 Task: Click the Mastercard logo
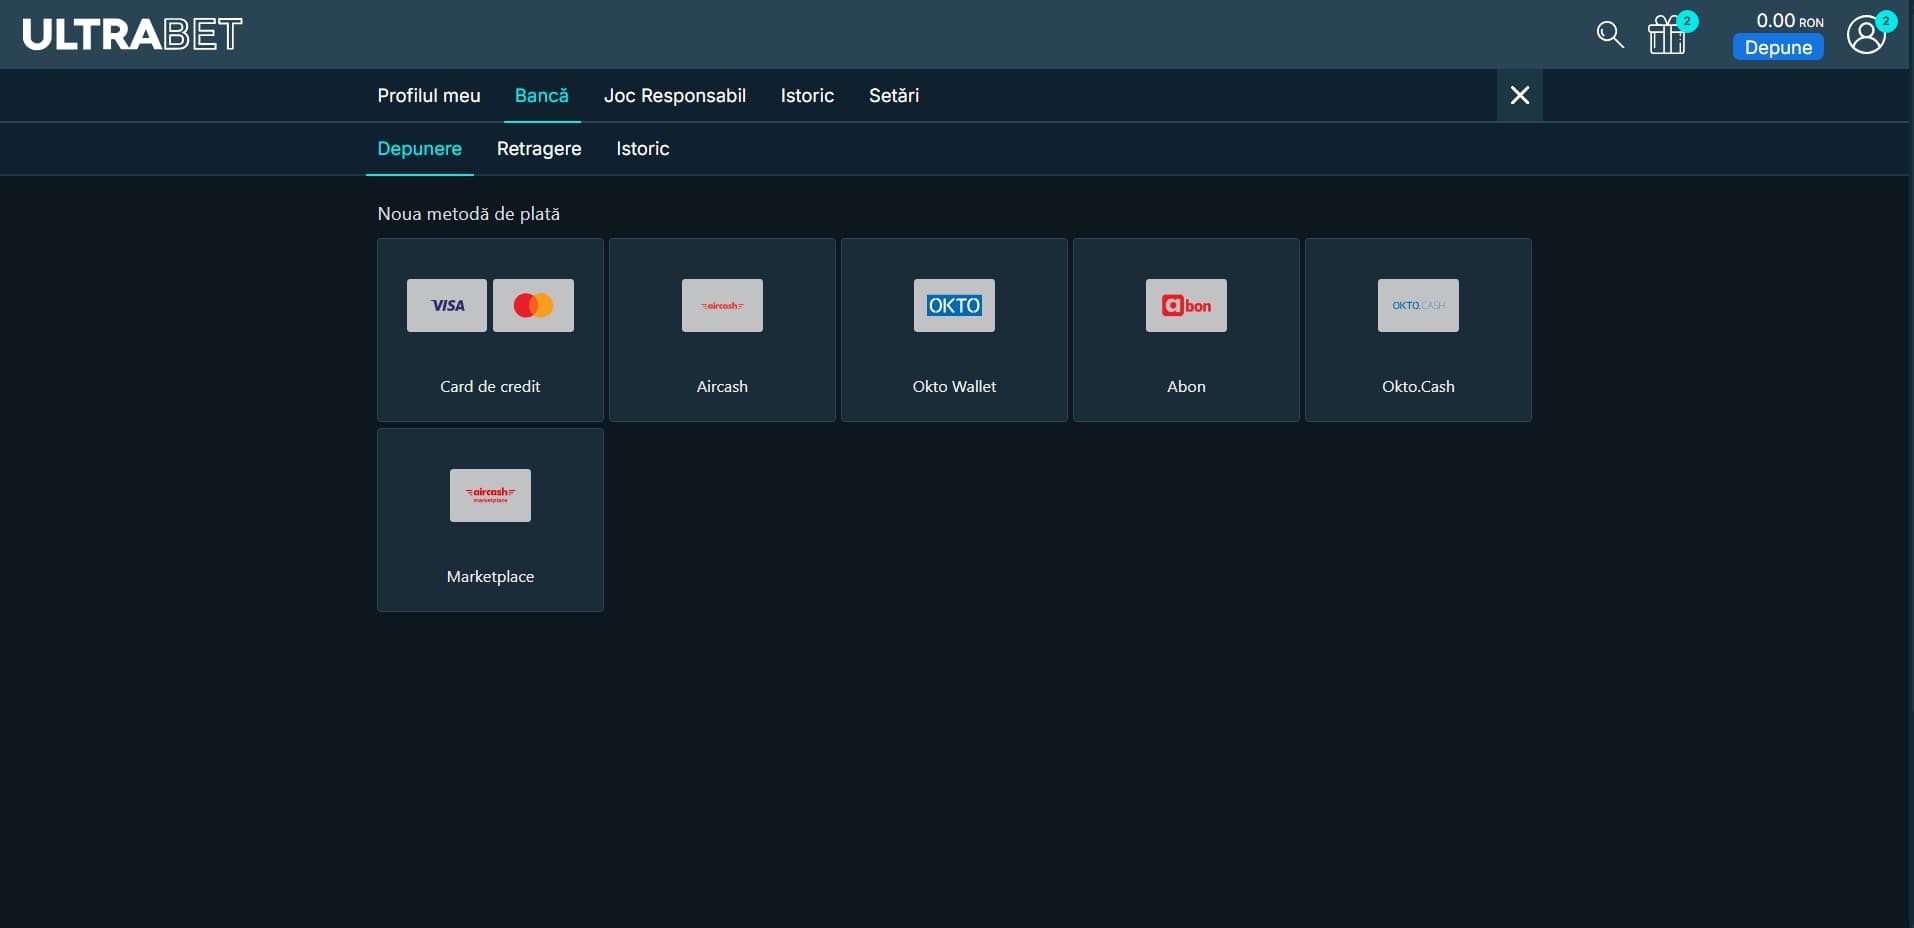point(533,305)
